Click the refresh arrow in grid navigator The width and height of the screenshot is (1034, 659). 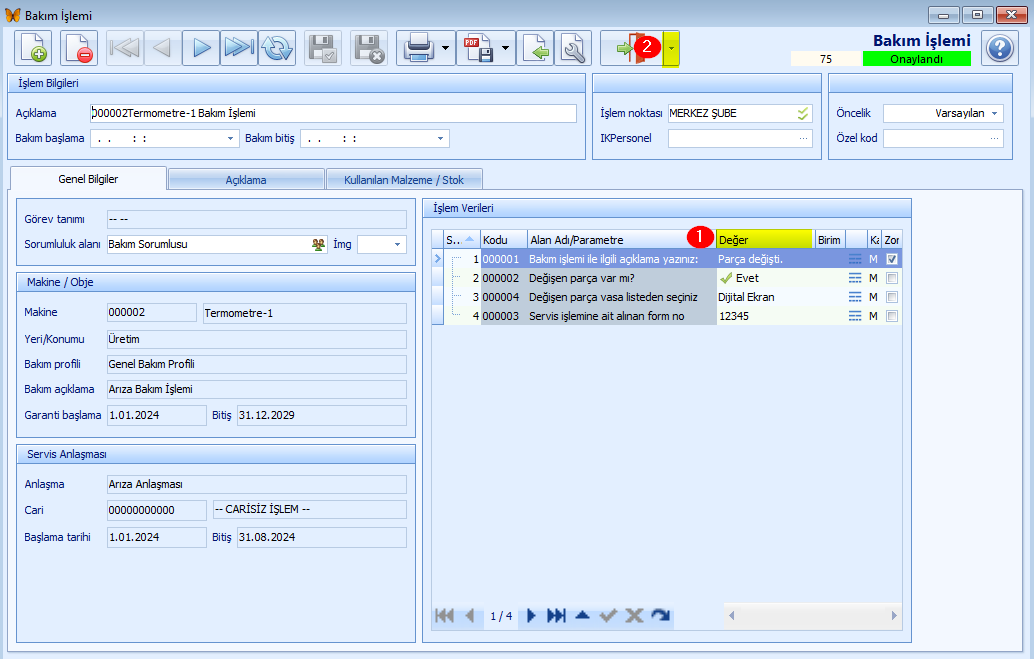pyautogui.click(x=660, y=616)
